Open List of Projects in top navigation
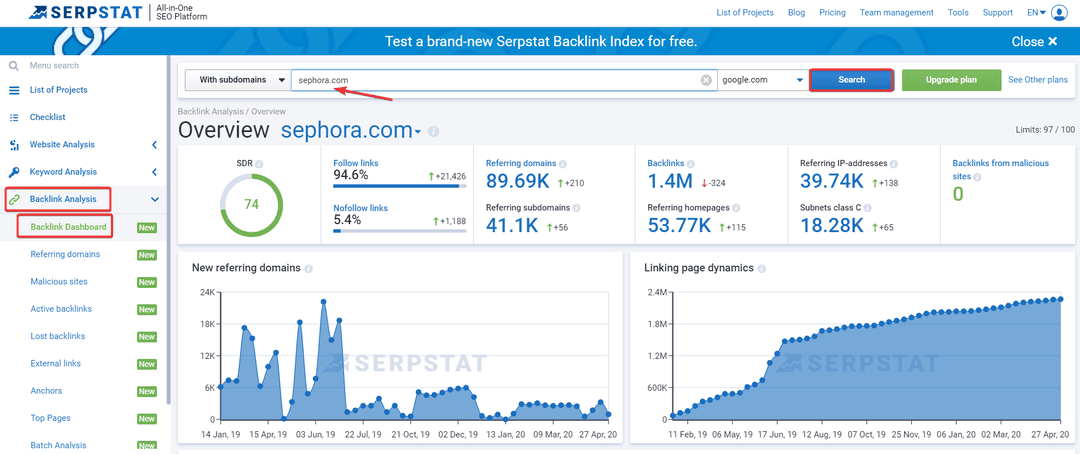This screenshot has height=454, width=1080. pyautogui.click(x=745, y=12)
